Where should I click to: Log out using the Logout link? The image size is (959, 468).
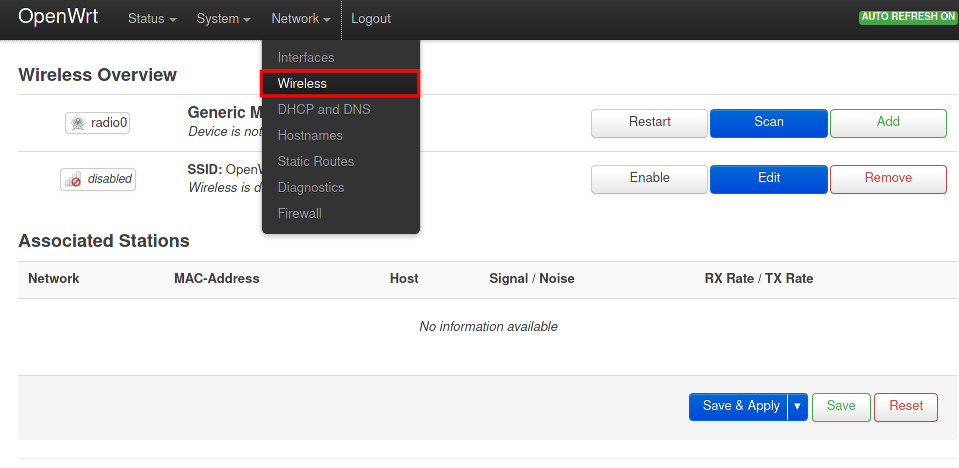point(371,19)
